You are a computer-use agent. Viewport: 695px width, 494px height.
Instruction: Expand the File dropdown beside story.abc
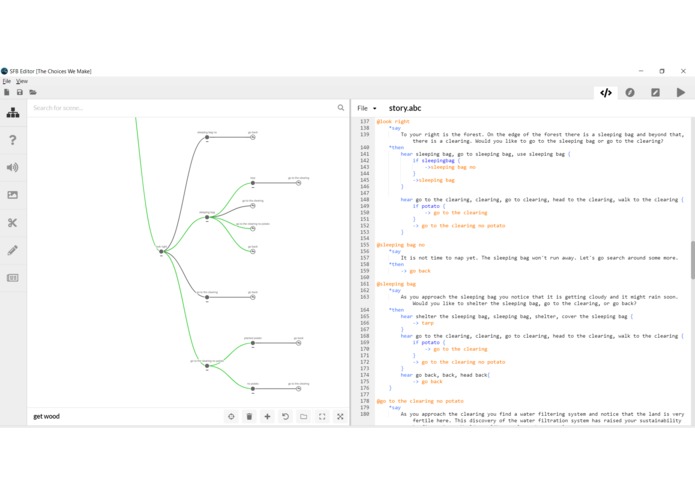(x=367, y=108)
